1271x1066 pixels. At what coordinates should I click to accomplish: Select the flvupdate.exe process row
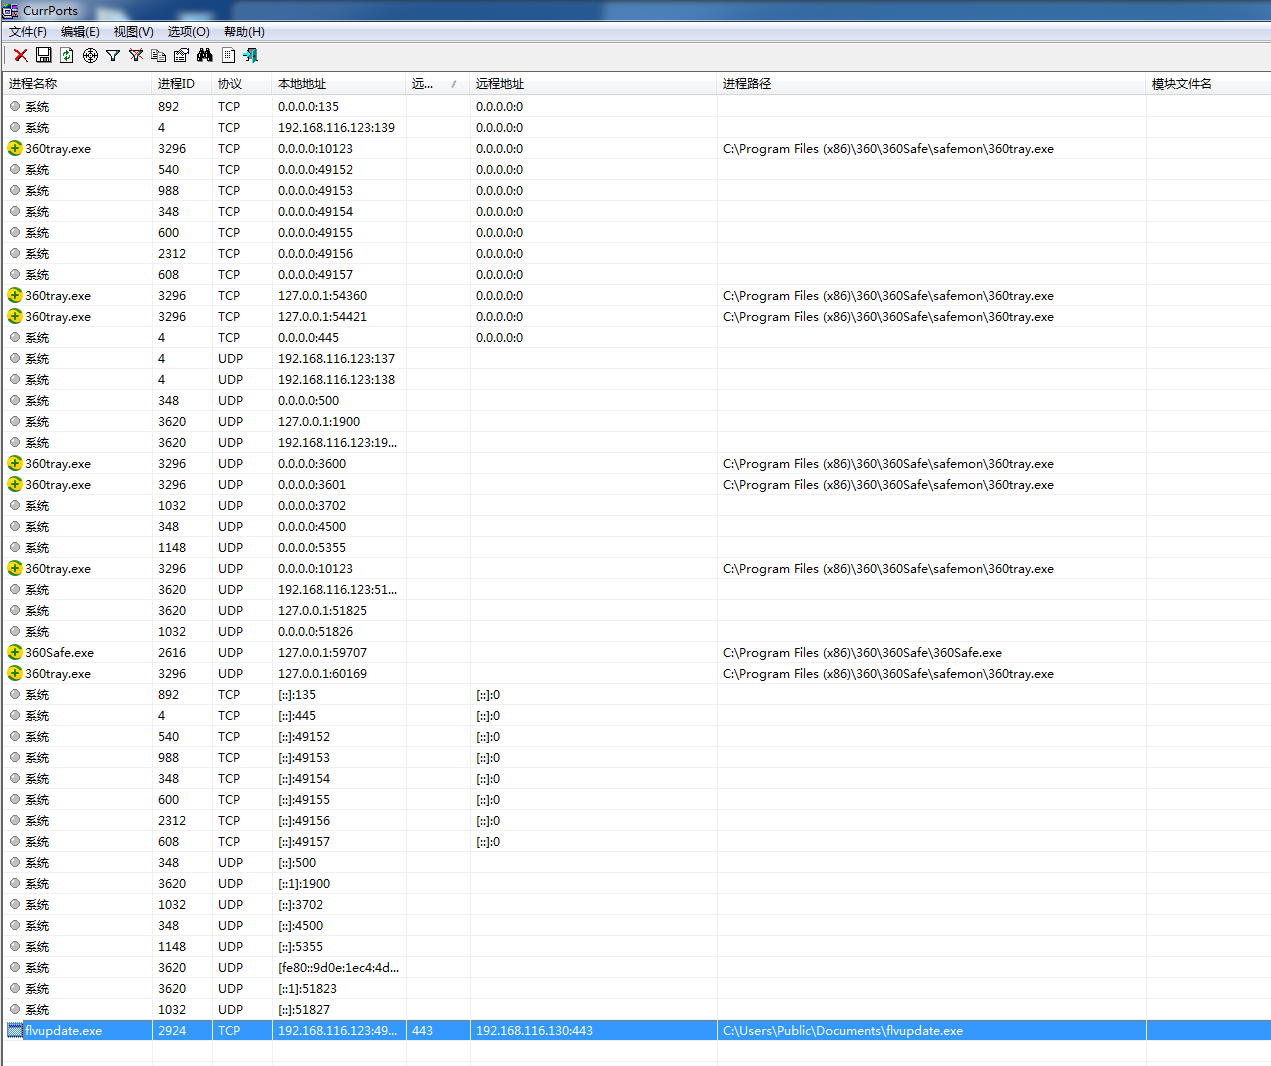point(64,1031)
